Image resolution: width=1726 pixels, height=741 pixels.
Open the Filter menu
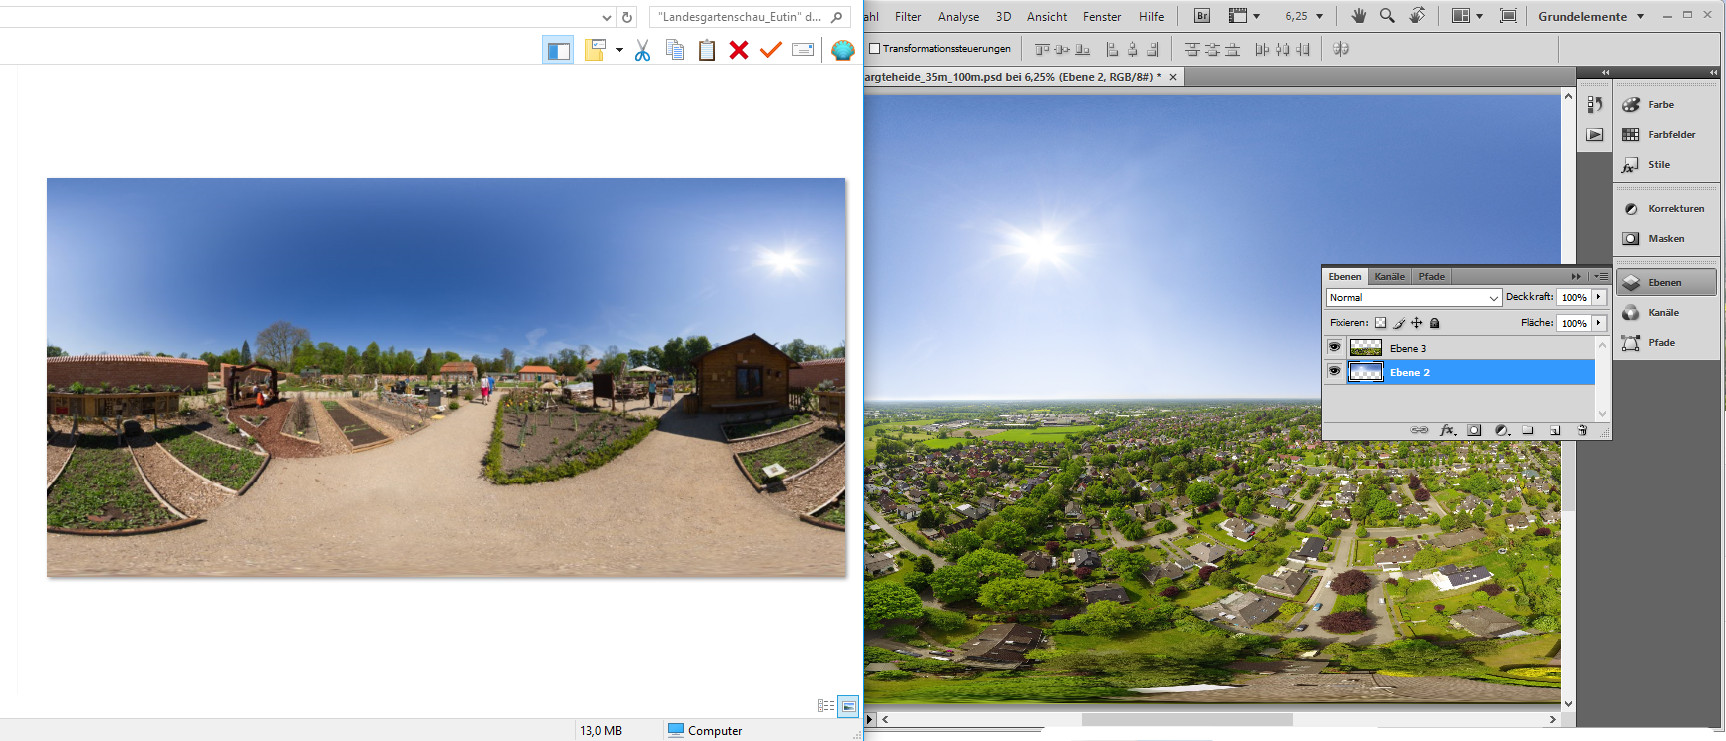pos(908,17)
